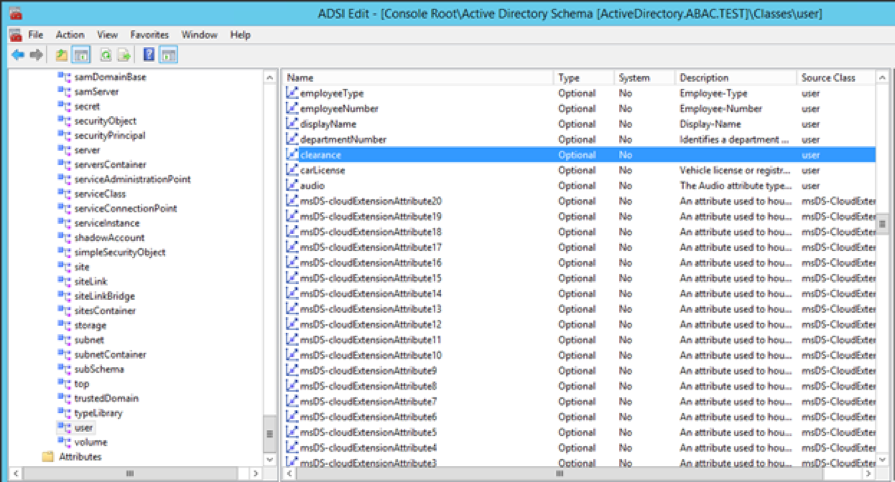895x482 pixels.
Task: Click the icon beside securityObject class
Action: pos(64,120)
